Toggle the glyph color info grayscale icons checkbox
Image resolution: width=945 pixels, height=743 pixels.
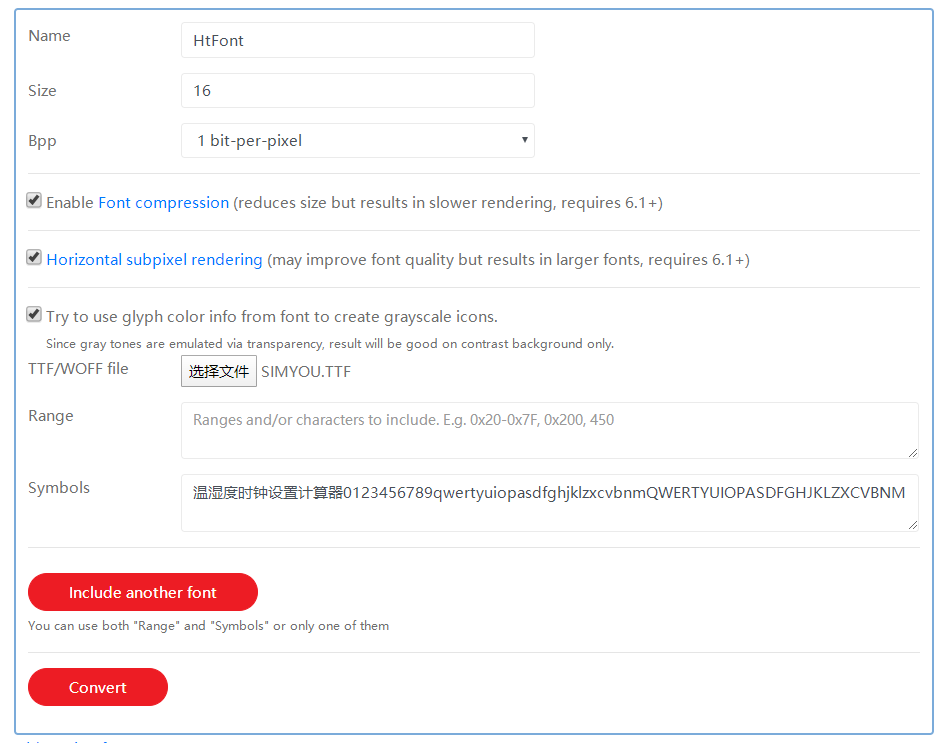click(x=34, y=315)
